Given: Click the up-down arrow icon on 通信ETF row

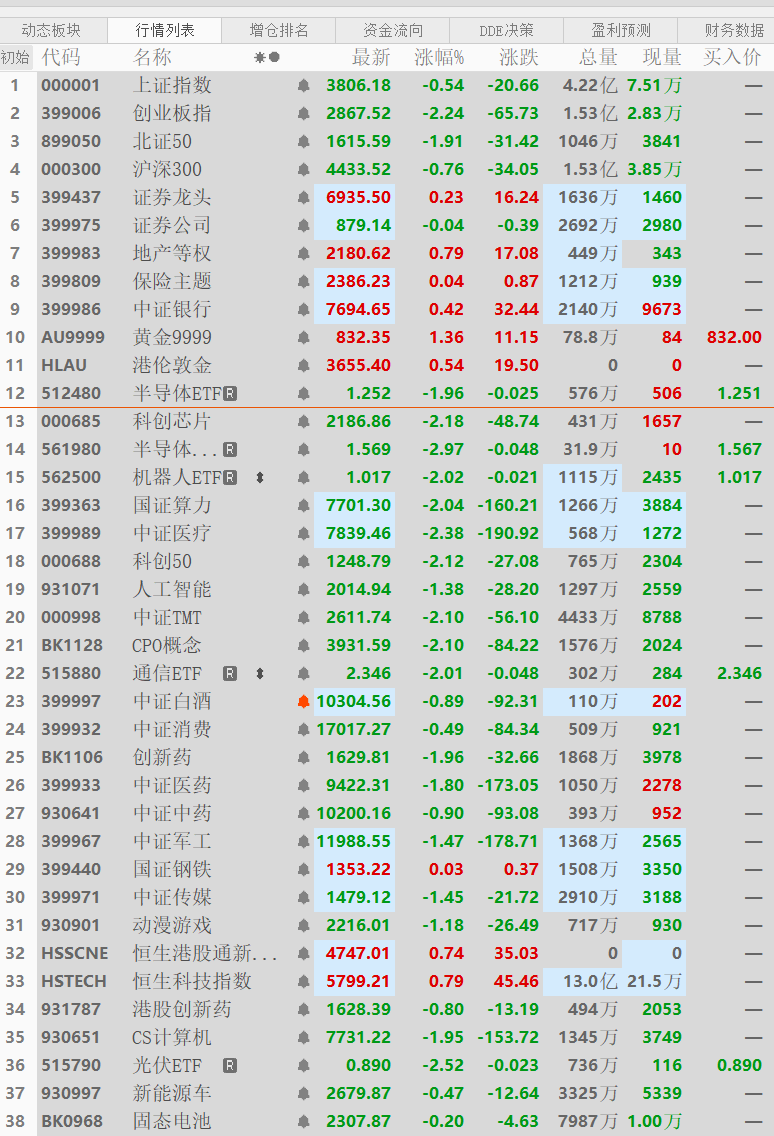Looking at the screenshot, I should (x=259, y=674).
